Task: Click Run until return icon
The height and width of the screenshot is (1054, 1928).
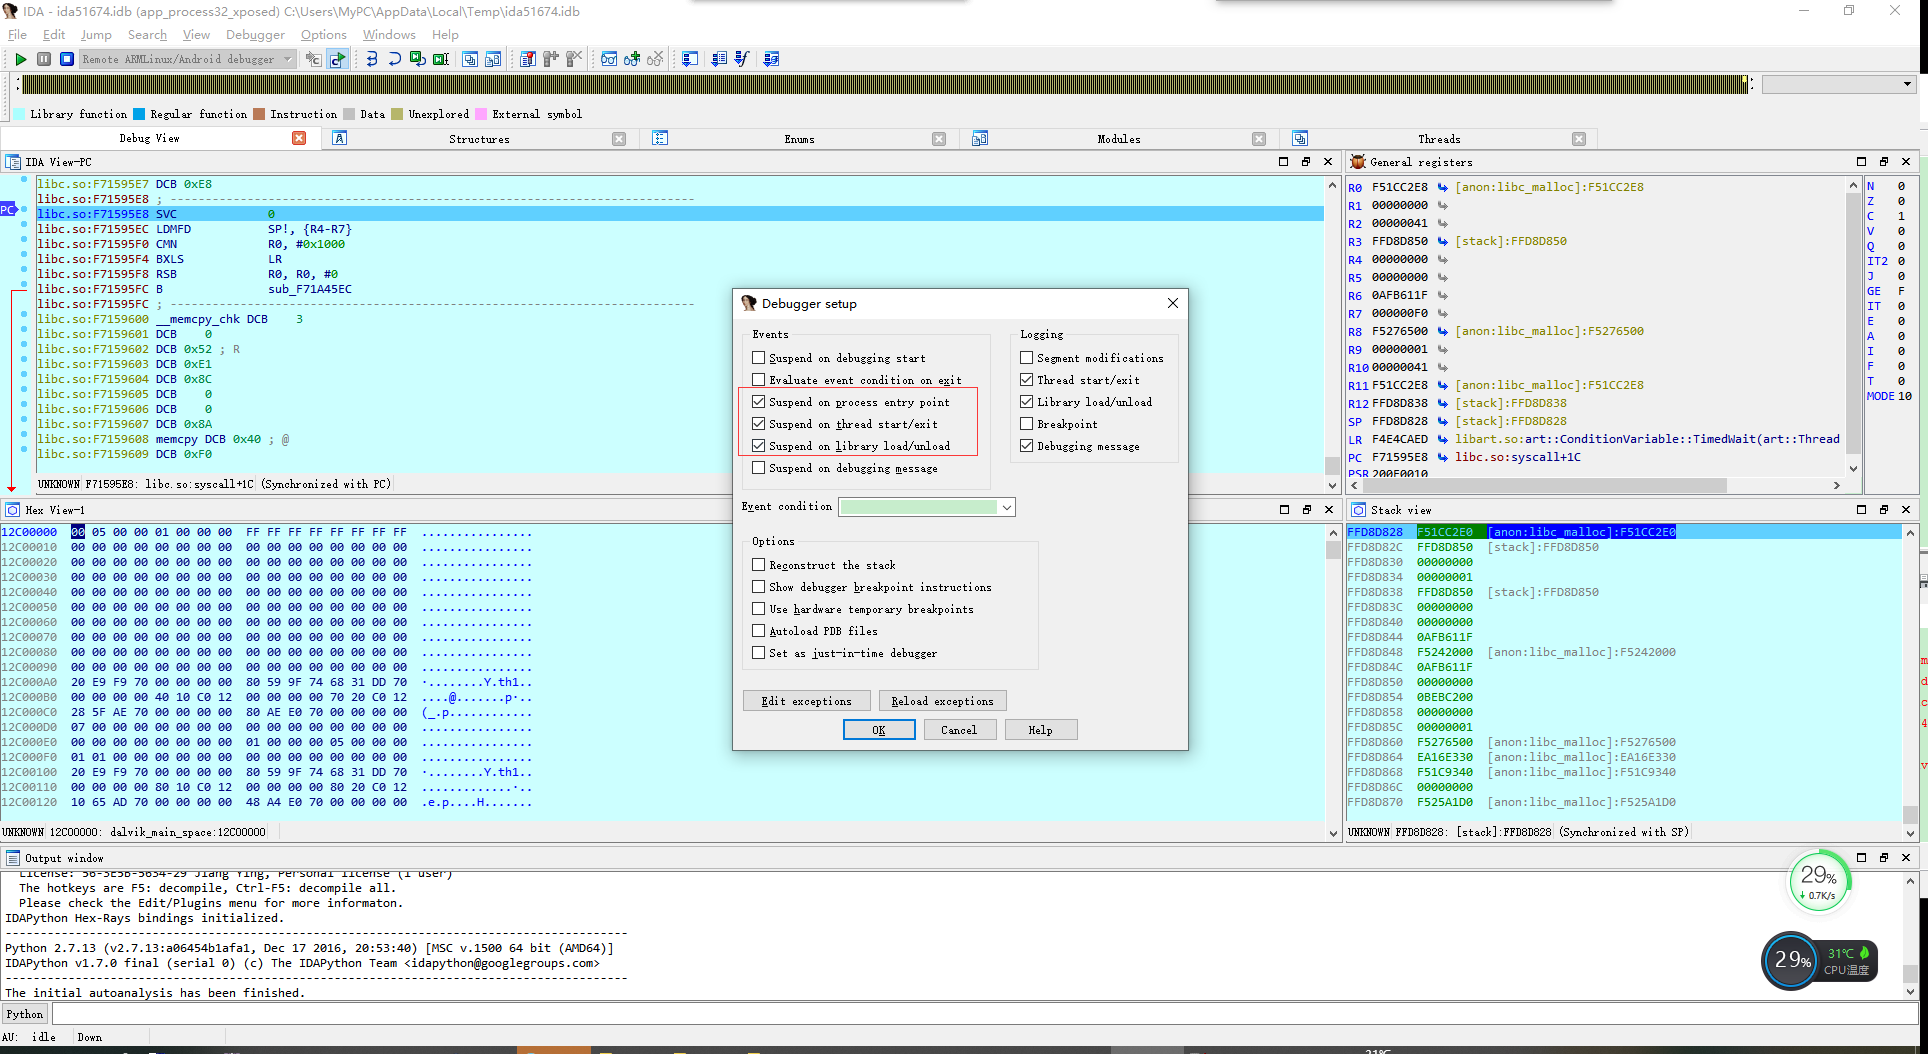Action: 417,59
